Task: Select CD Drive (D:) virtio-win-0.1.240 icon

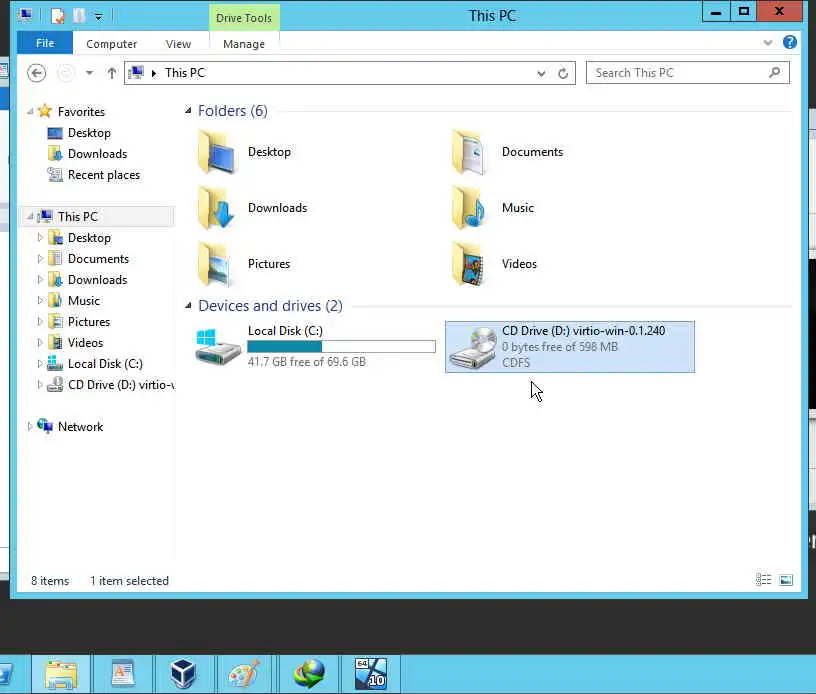Action: 473,348
